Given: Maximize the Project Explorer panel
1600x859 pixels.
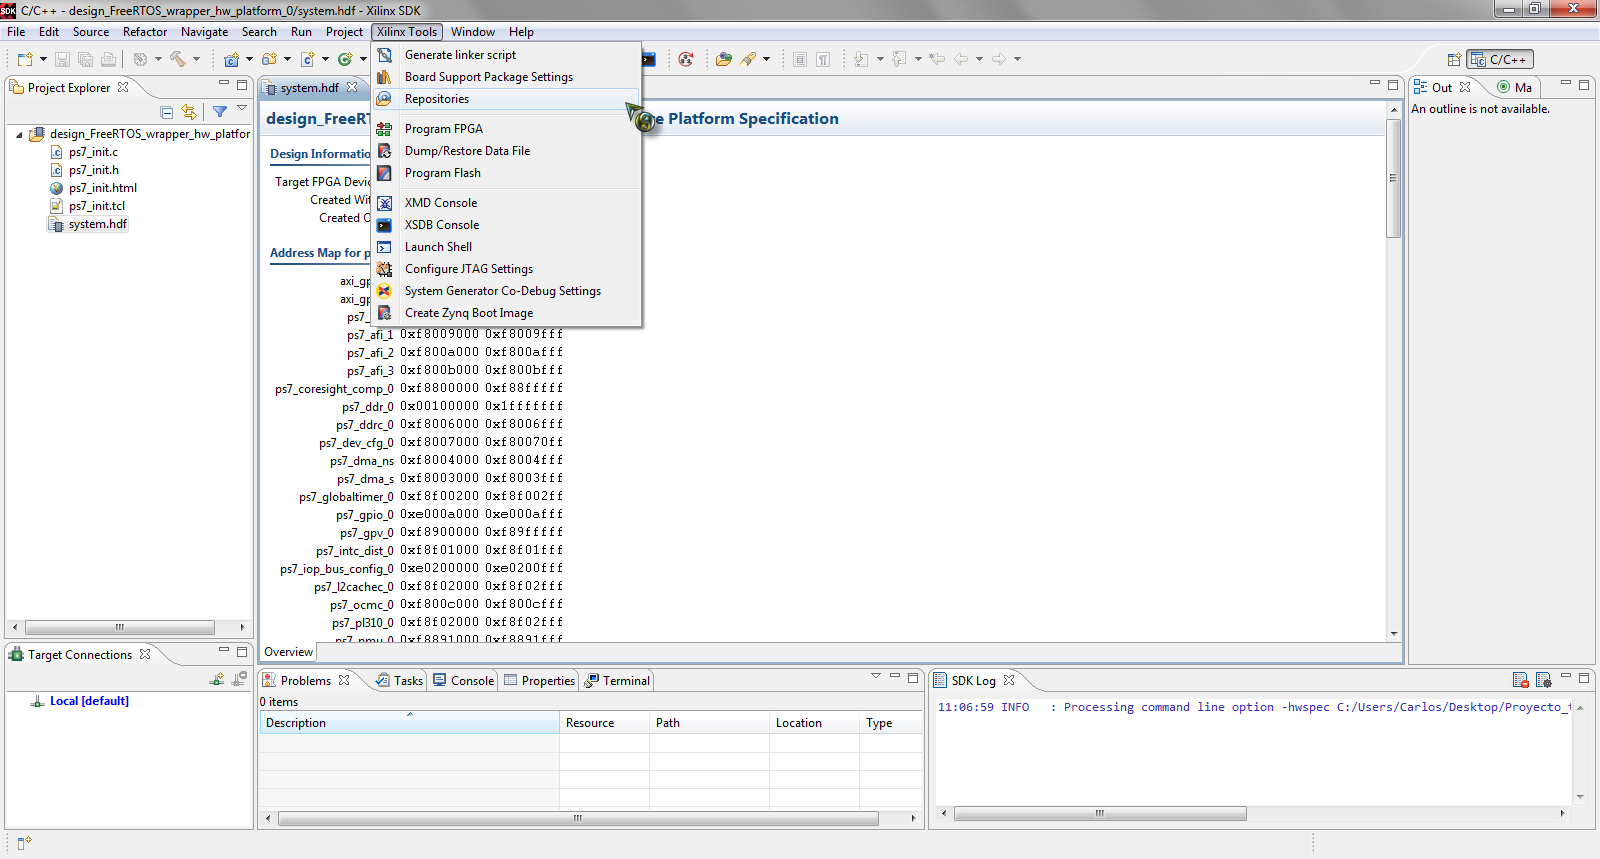Looking at the screenshot, I should (242, 84).
